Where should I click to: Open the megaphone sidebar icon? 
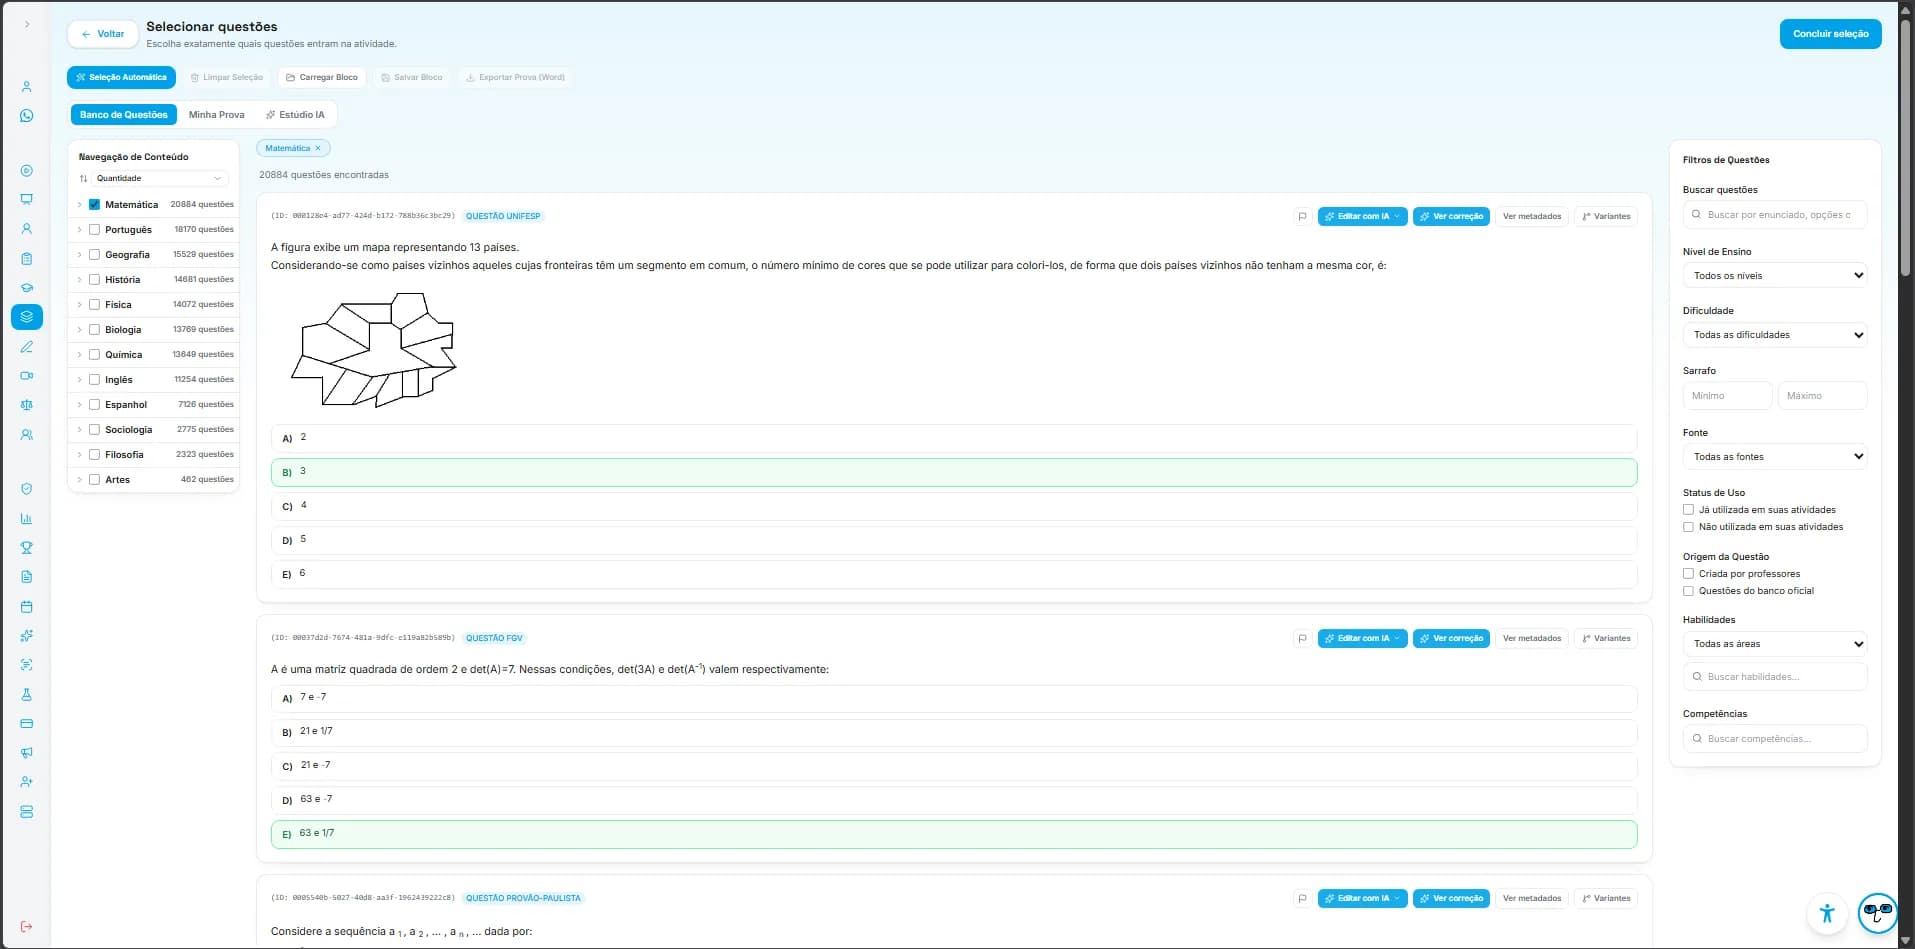point(26,752)
